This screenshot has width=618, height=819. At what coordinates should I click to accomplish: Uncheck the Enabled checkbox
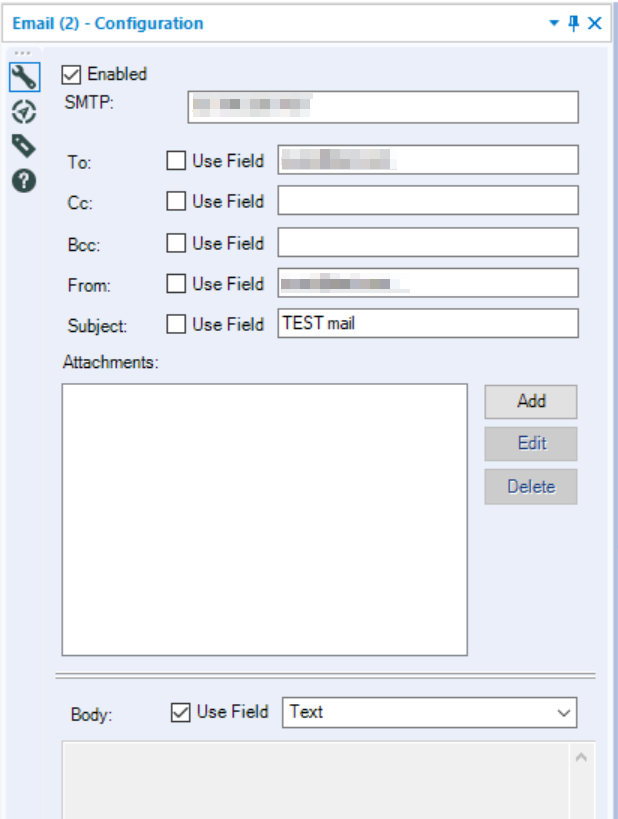point(71,75)
